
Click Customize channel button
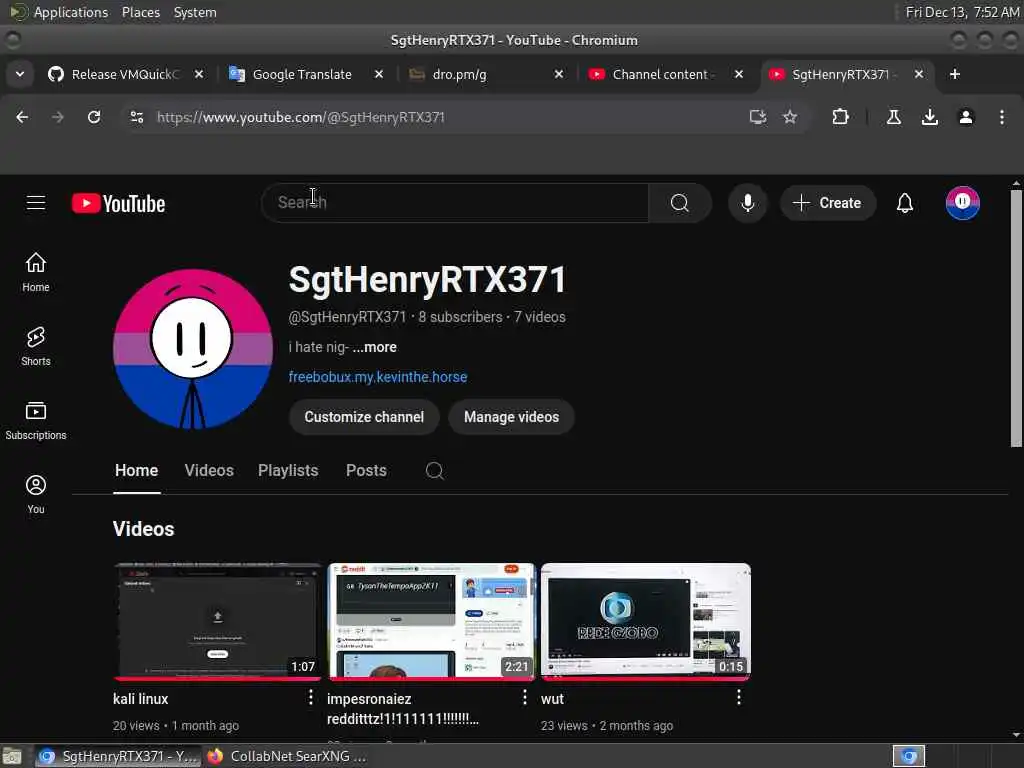point(364,417)
